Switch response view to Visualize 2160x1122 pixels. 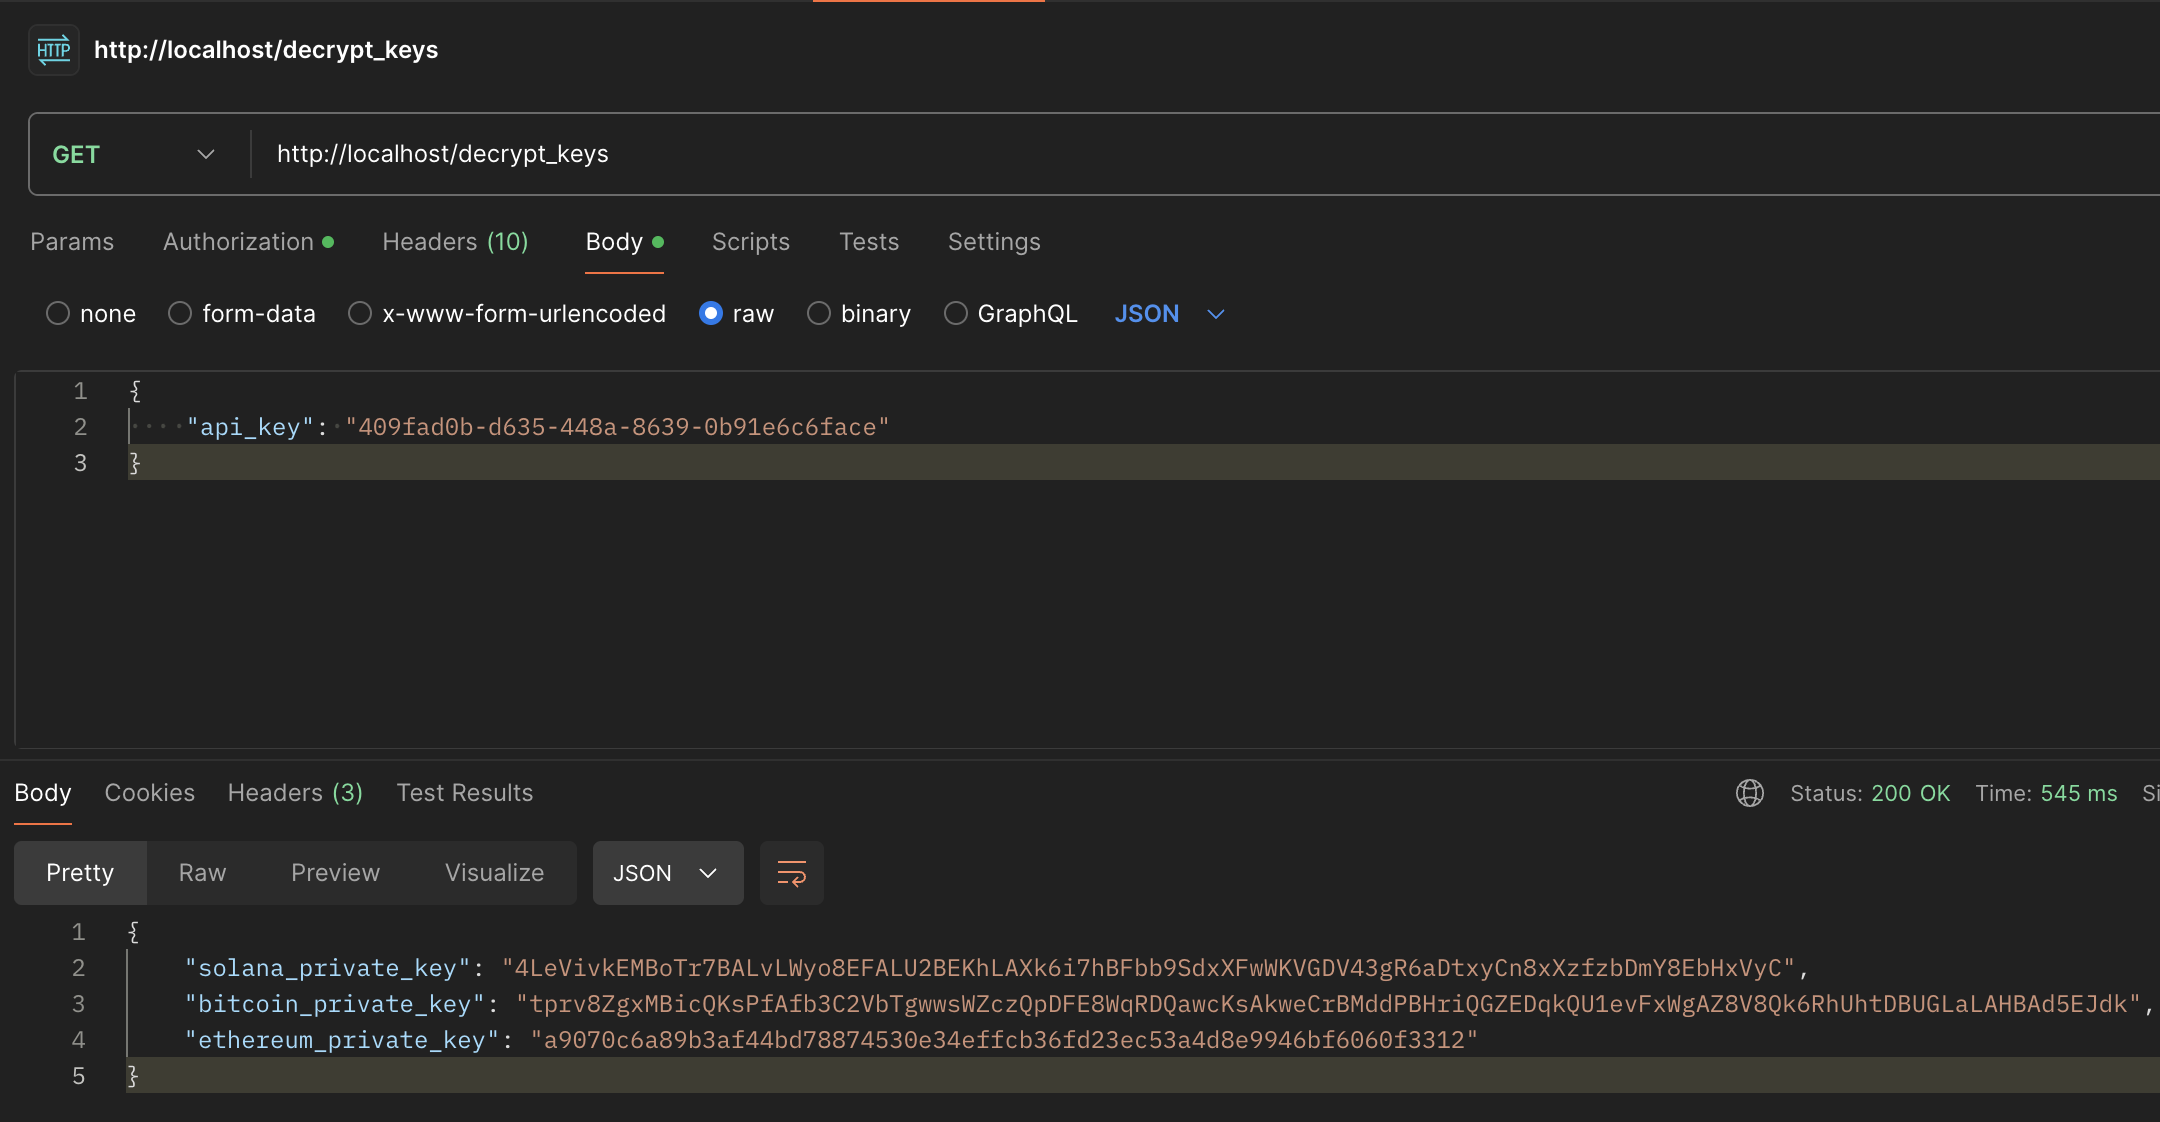[x=494, y=873]
